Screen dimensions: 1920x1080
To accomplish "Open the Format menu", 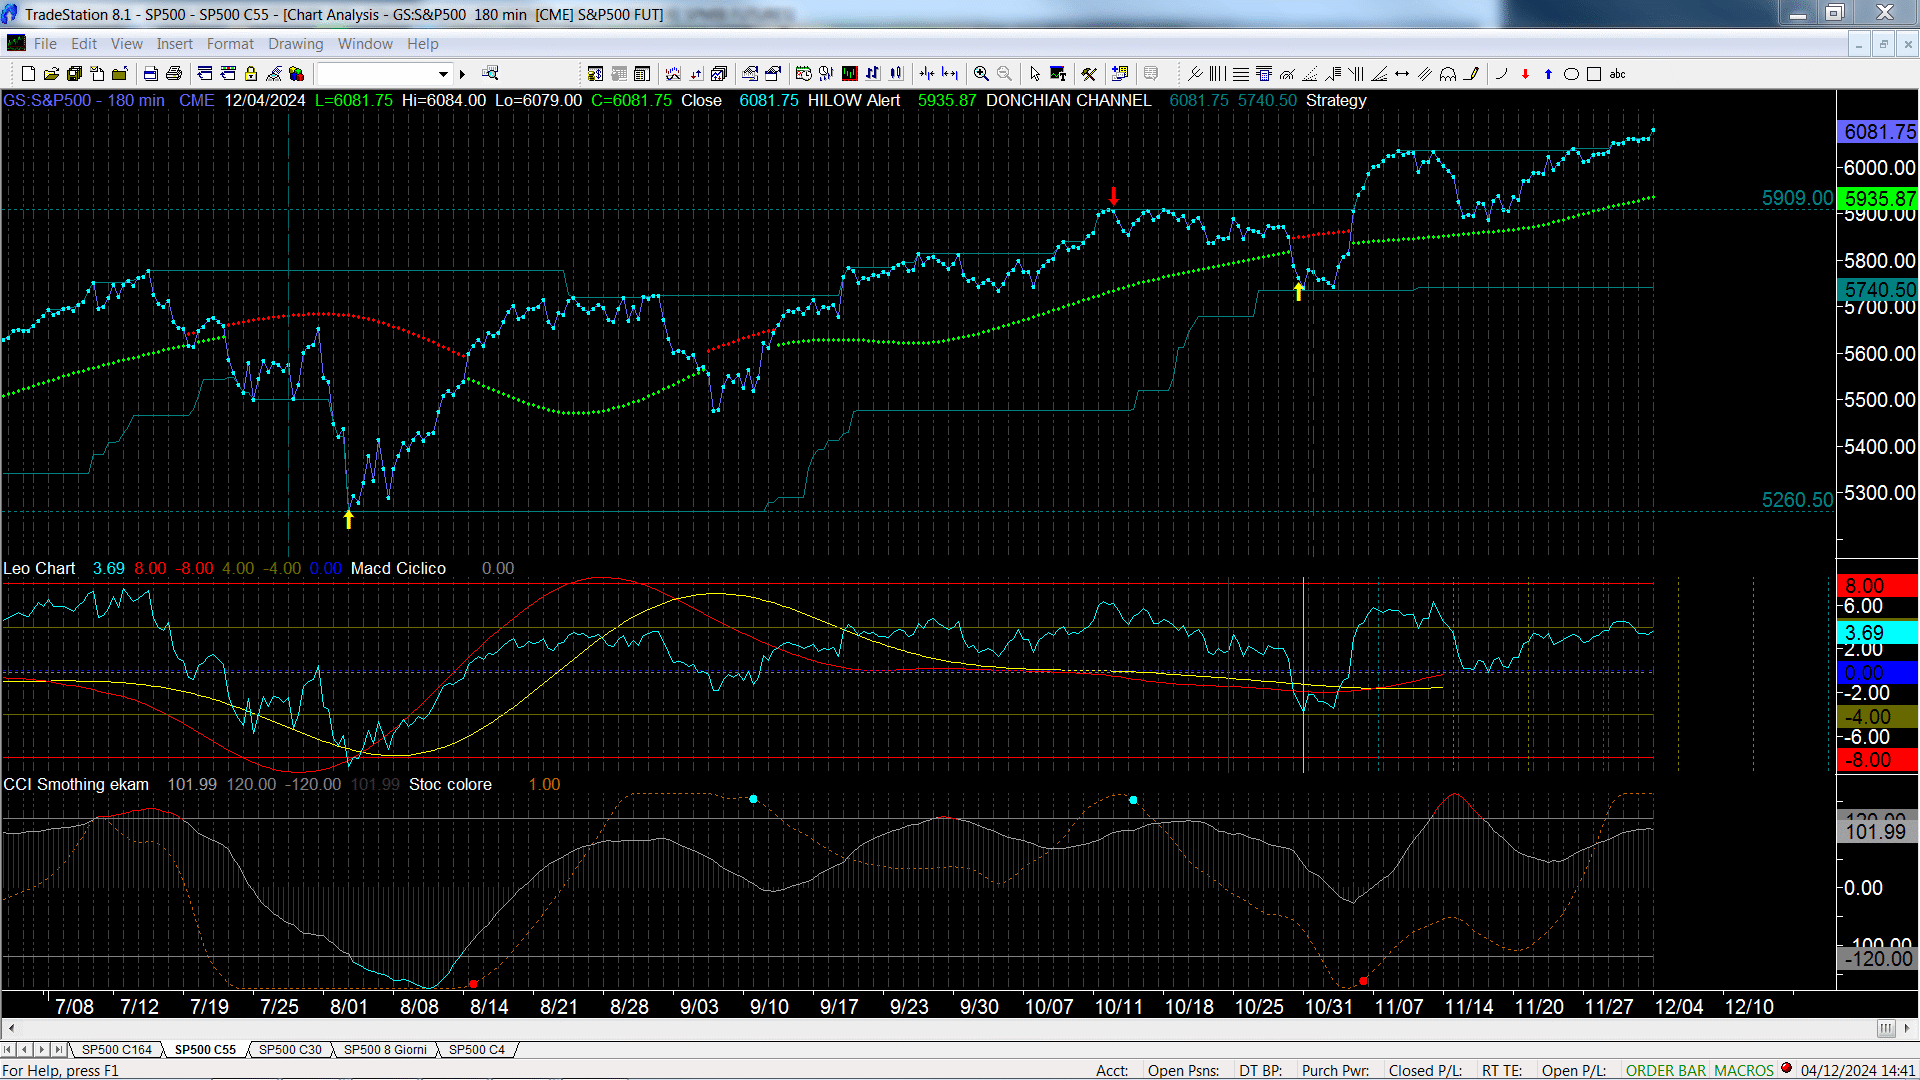I will (230, 44).
